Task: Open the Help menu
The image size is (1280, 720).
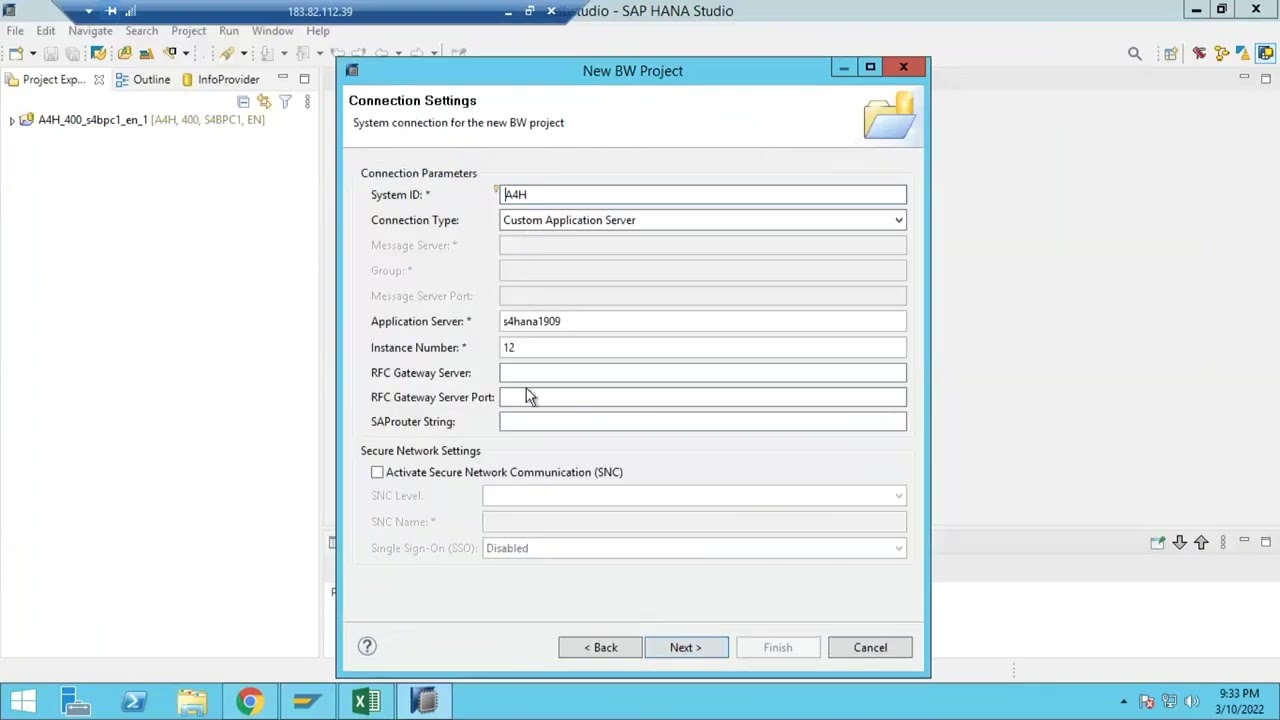Action: 318,31
